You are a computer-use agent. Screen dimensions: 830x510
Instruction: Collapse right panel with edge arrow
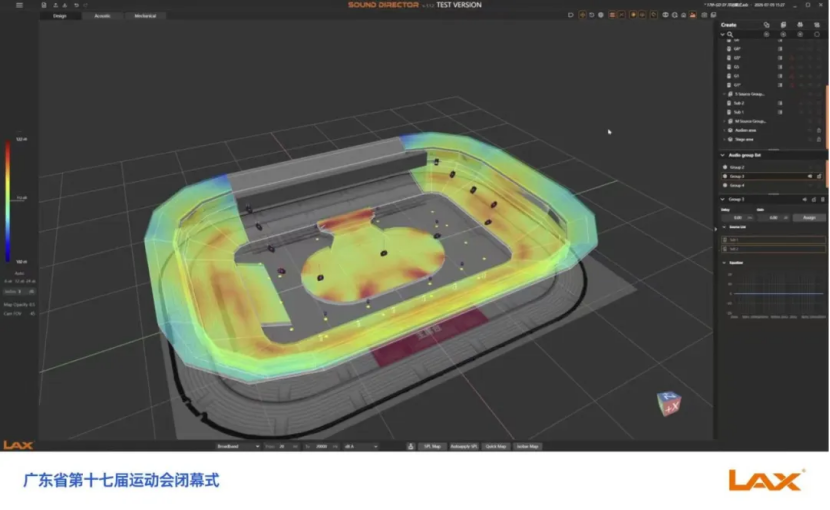tap(716, 229)
